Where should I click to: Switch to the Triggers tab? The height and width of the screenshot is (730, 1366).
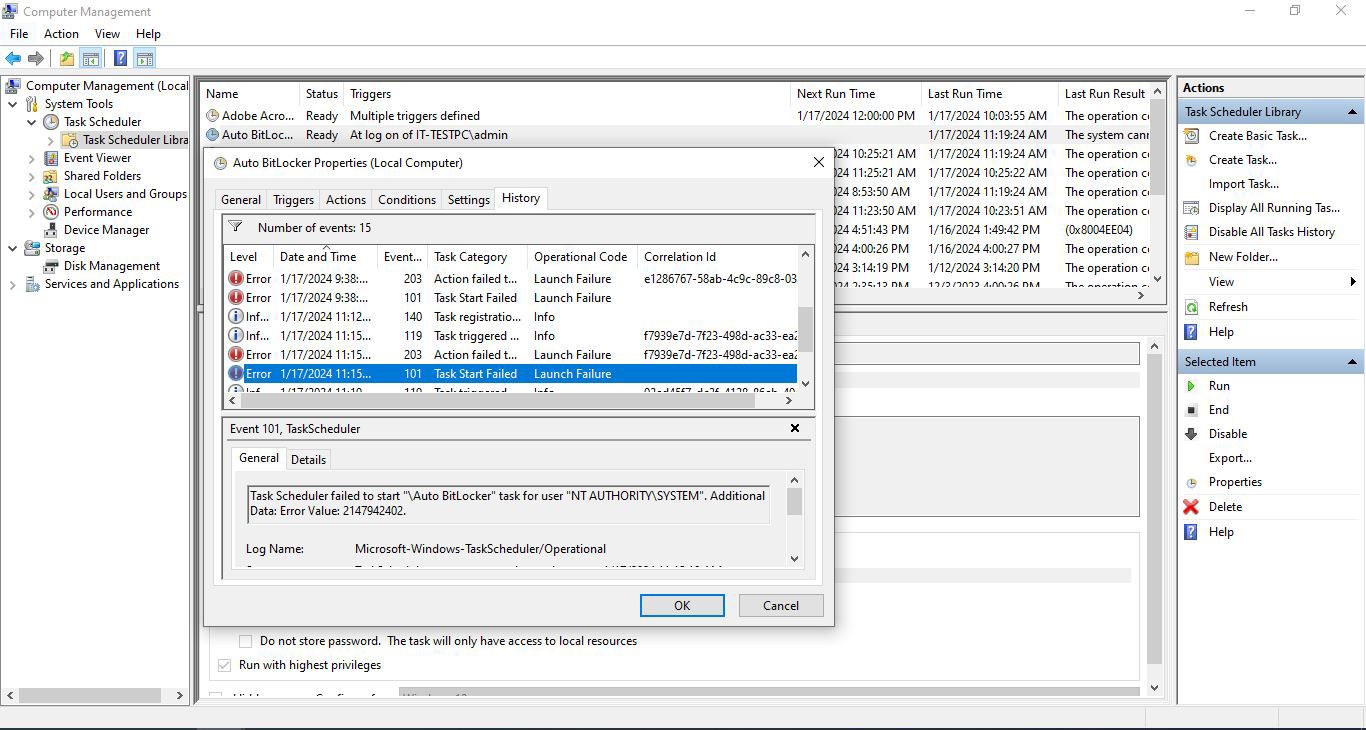tap(293, 200)
